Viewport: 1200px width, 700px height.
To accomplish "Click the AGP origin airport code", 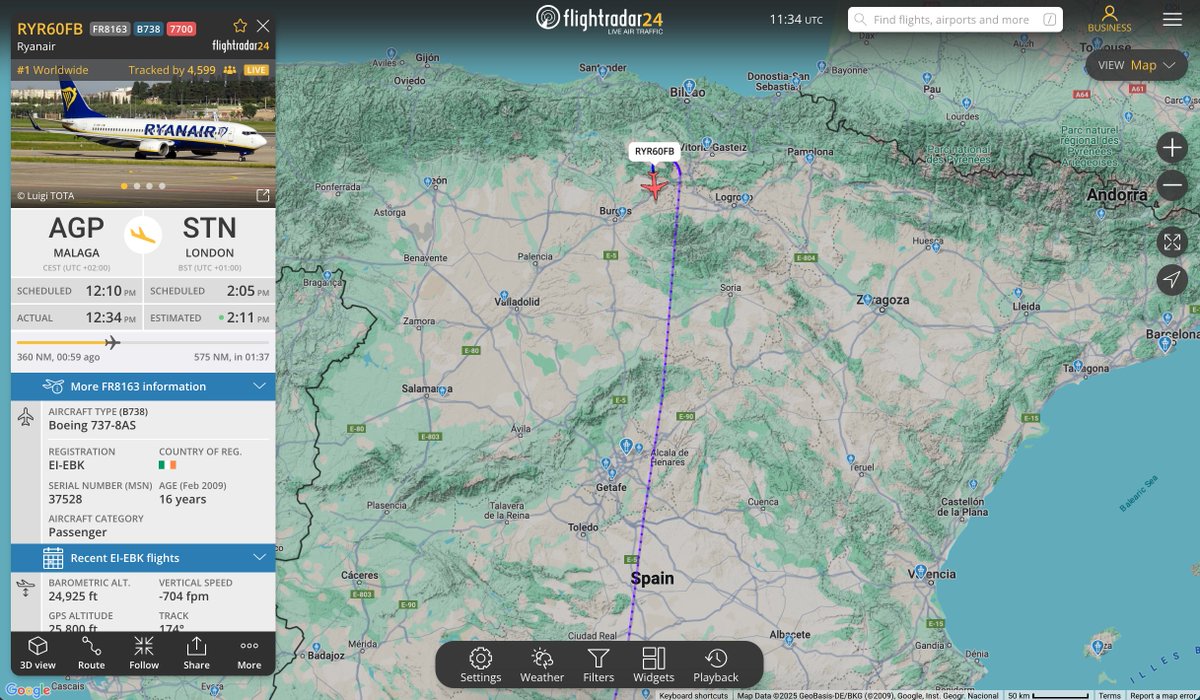I will (76, 228).
